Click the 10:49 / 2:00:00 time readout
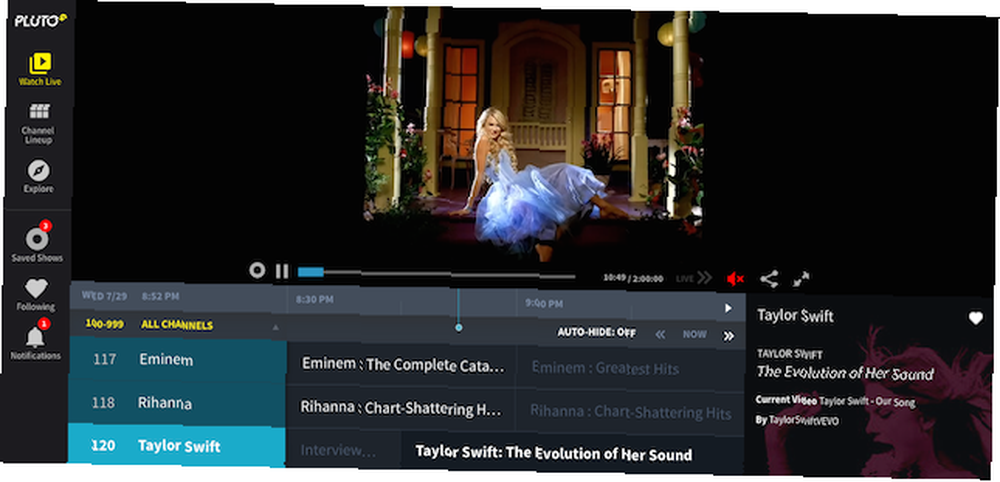1000x482 pixels. (x=633, y=278)
